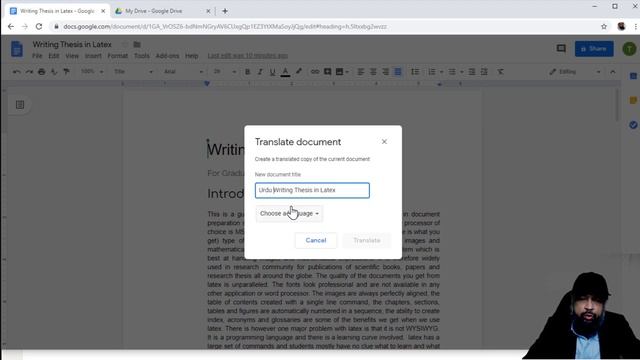Open the paragraph style Title dropdown
Screen dimensions: 640x360
coord(133,72)
